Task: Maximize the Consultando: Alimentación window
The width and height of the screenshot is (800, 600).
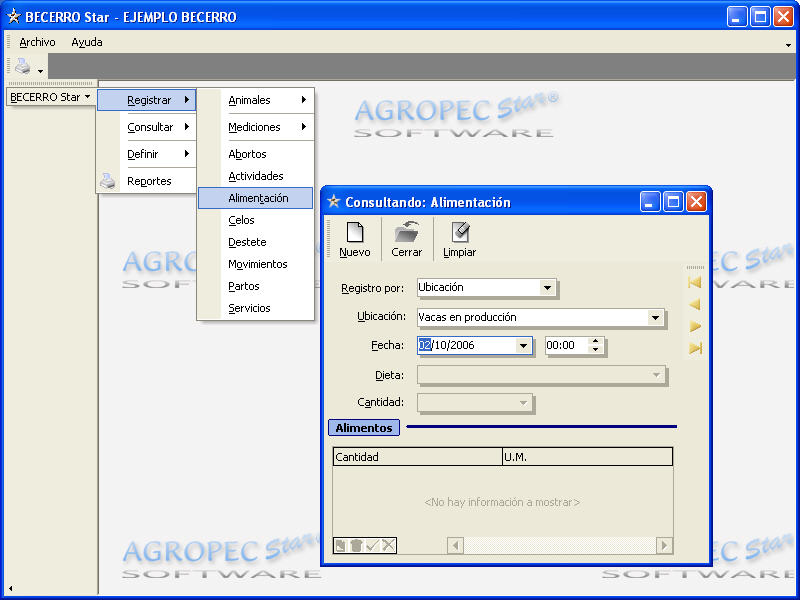Action: [x=673, y=202]
